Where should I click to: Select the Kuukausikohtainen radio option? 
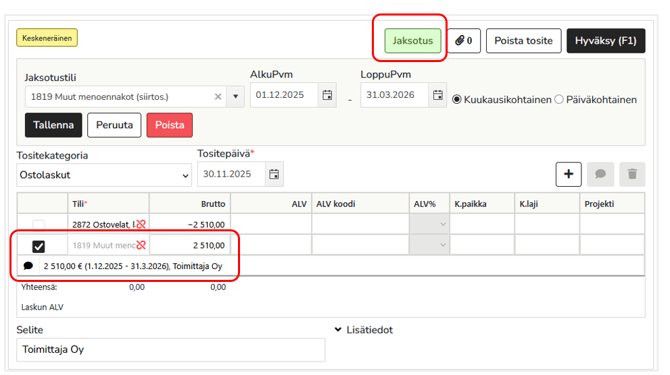pos(457,100)
